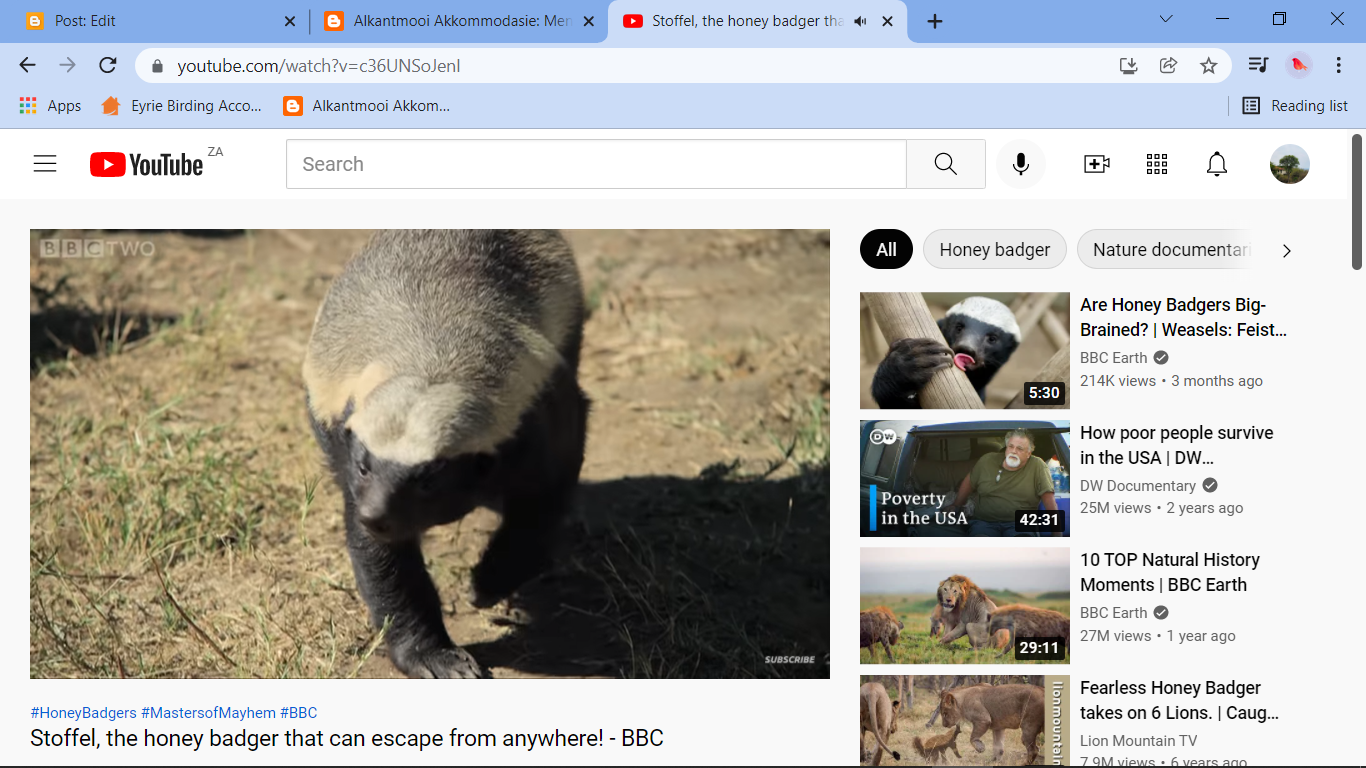This screenshot has width=1366, height=768.
Task: Switch to the Alkantmooi Akkommodasie tab
Action: 458,21
